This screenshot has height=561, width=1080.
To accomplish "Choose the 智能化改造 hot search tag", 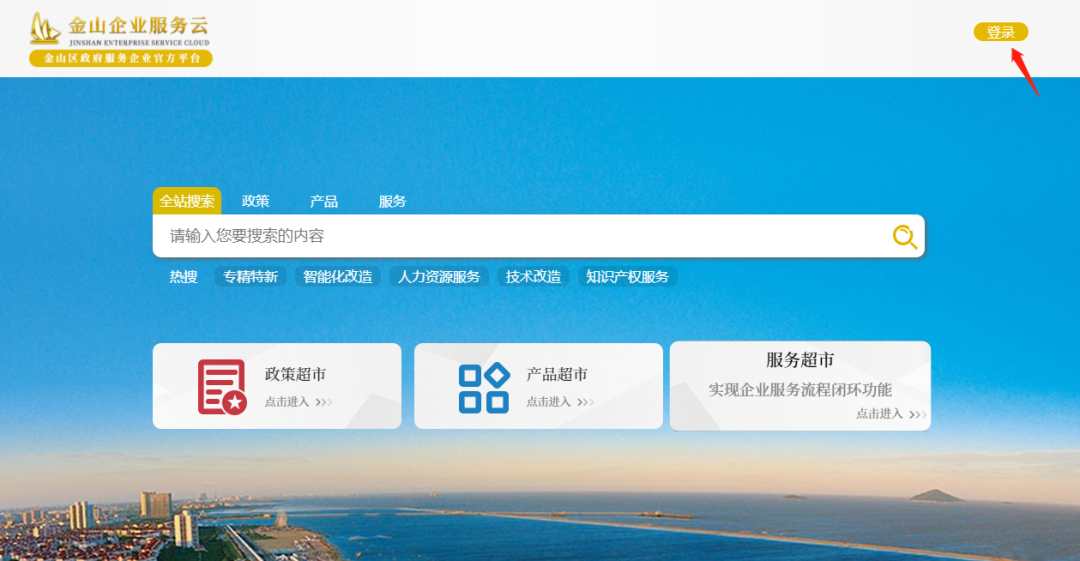I will pyautogui.click(x=337, y=277).
